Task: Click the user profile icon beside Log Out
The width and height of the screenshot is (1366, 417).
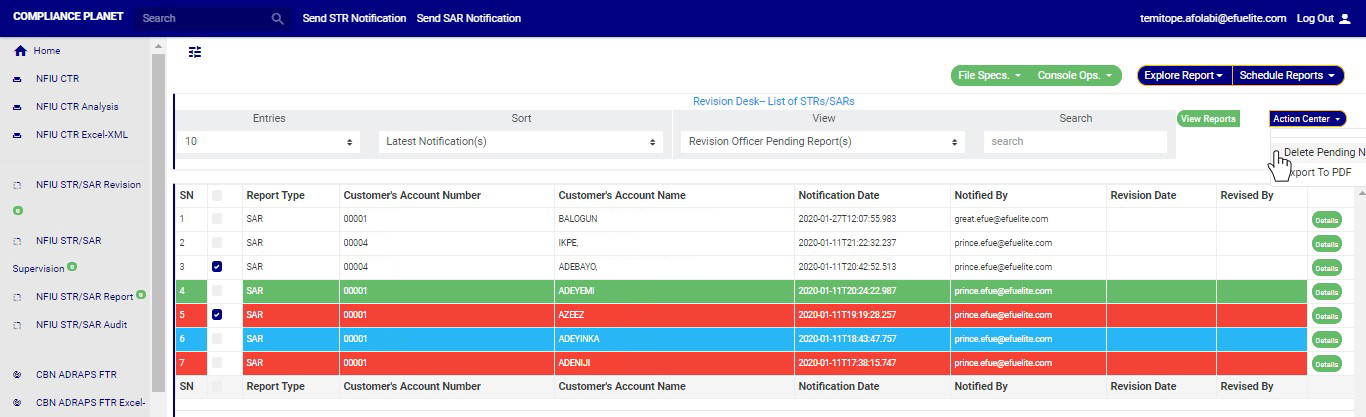Action: pyautogui.click(x=1344, y=19)
